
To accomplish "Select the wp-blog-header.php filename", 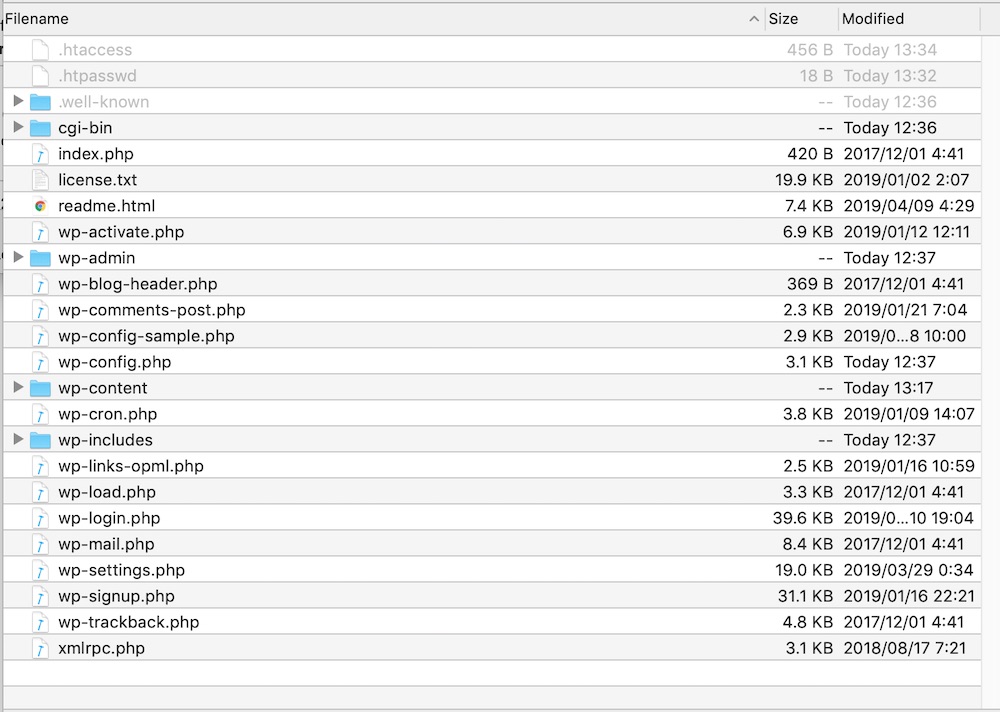I will pyautogui.click(x=138, y=284).
